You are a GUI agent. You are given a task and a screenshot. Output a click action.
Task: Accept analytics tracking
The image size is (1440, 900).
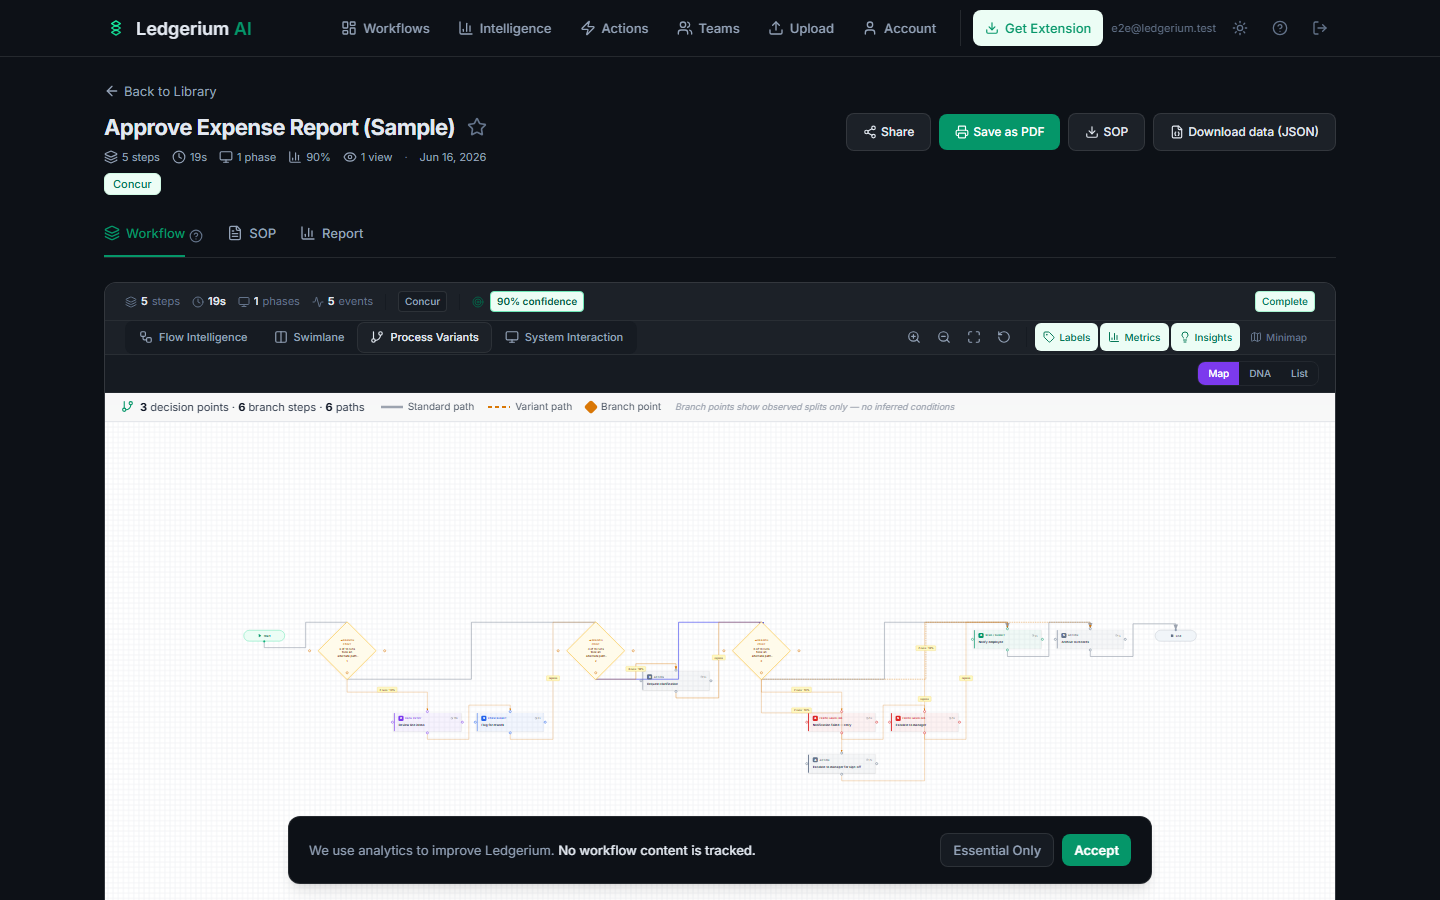click(1096, 850)
